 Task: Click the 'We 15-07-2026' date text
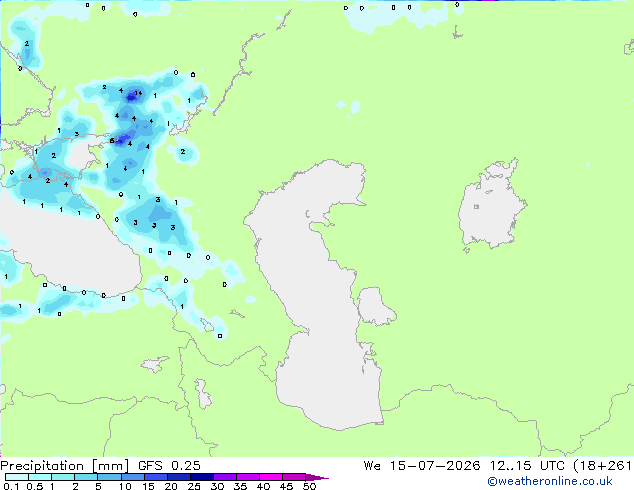[x=422, y=465]
